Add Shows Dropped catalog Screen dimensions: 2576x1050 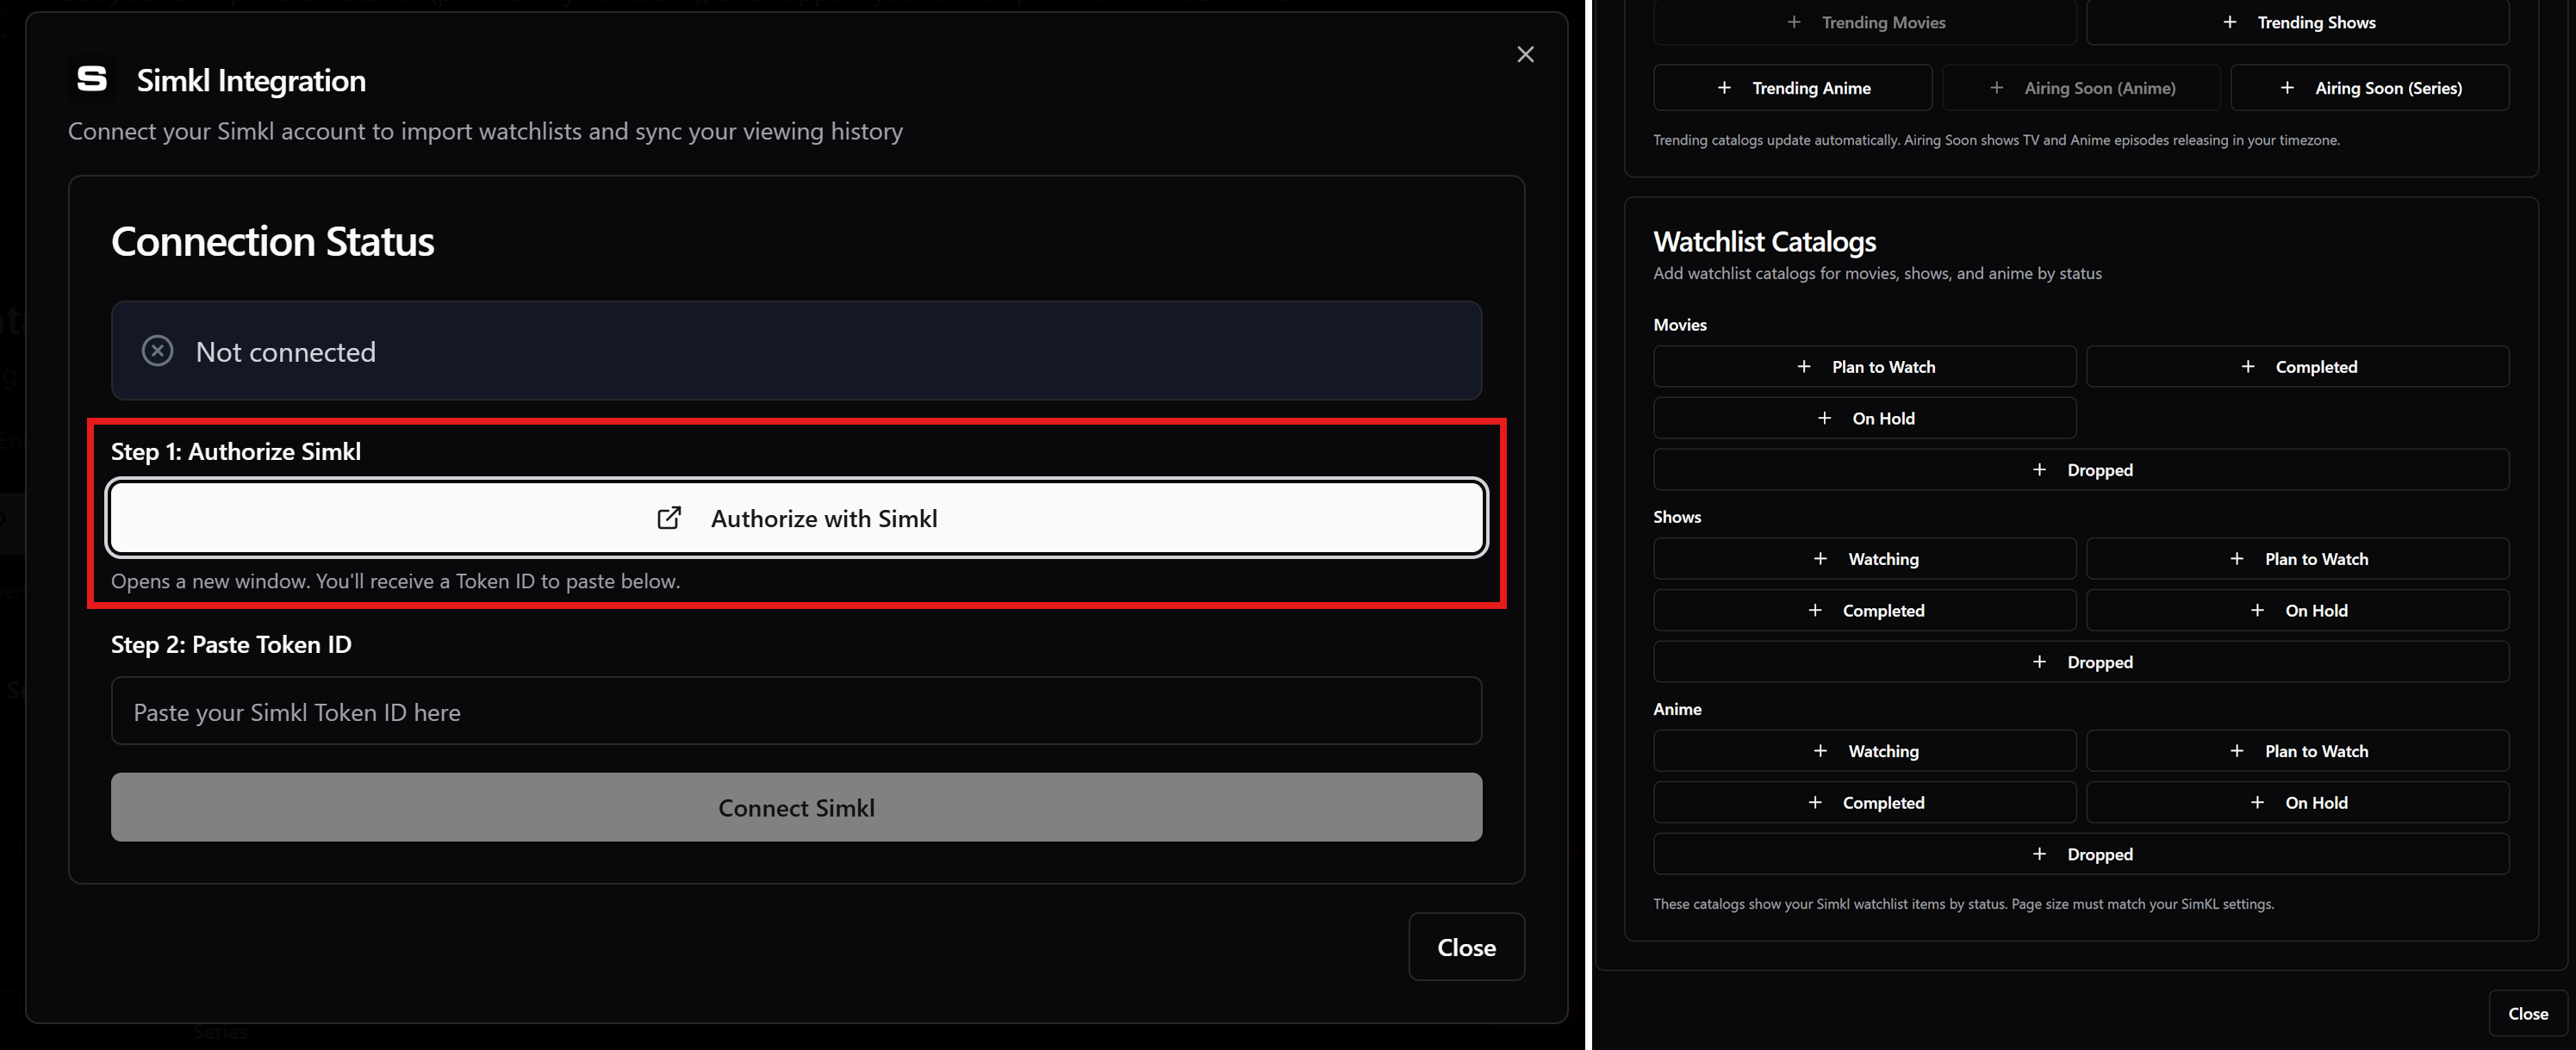(2081, 662)
